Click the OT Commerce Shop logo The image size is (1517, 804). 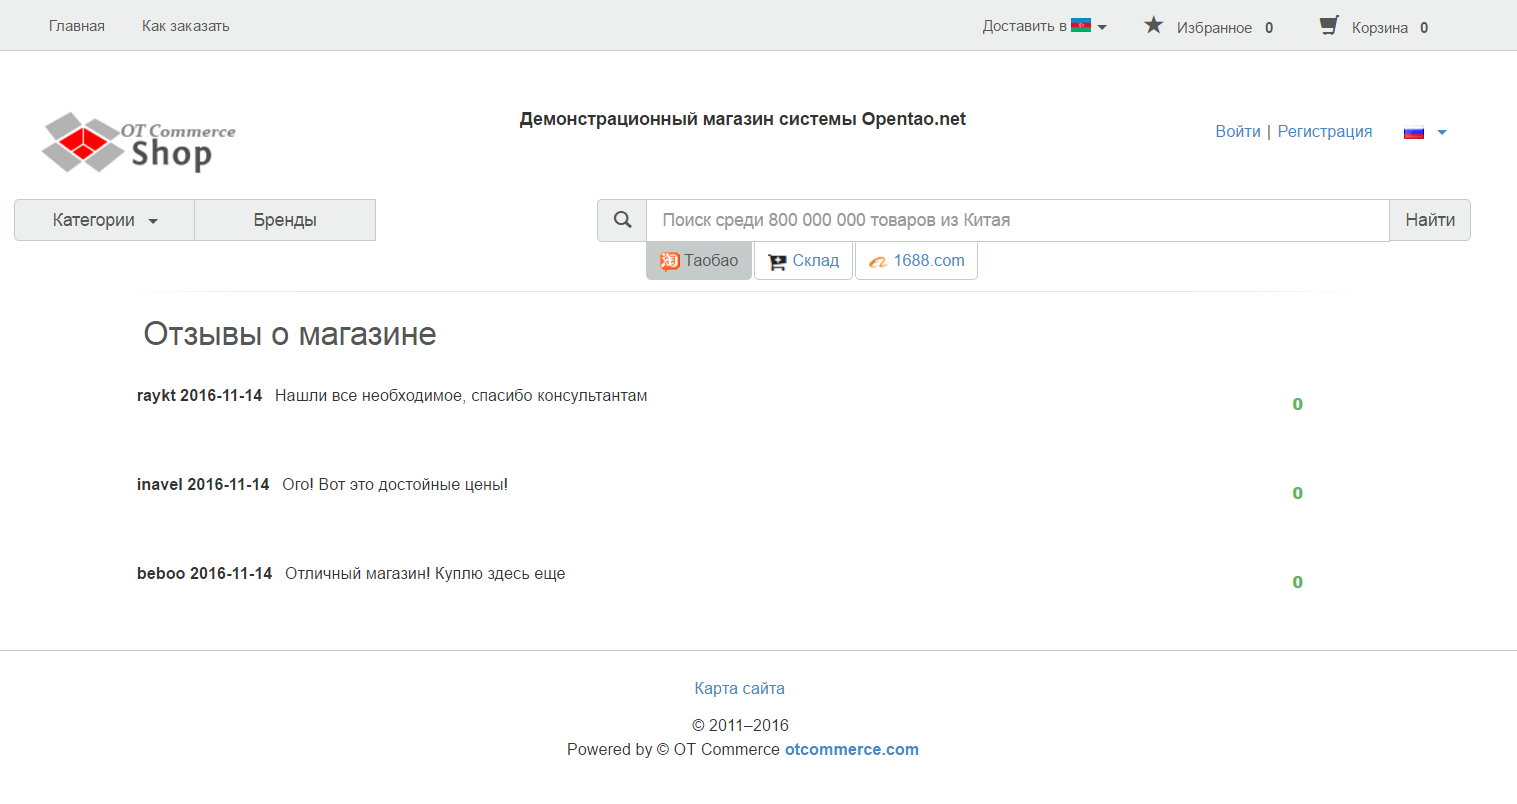[139, 142]
